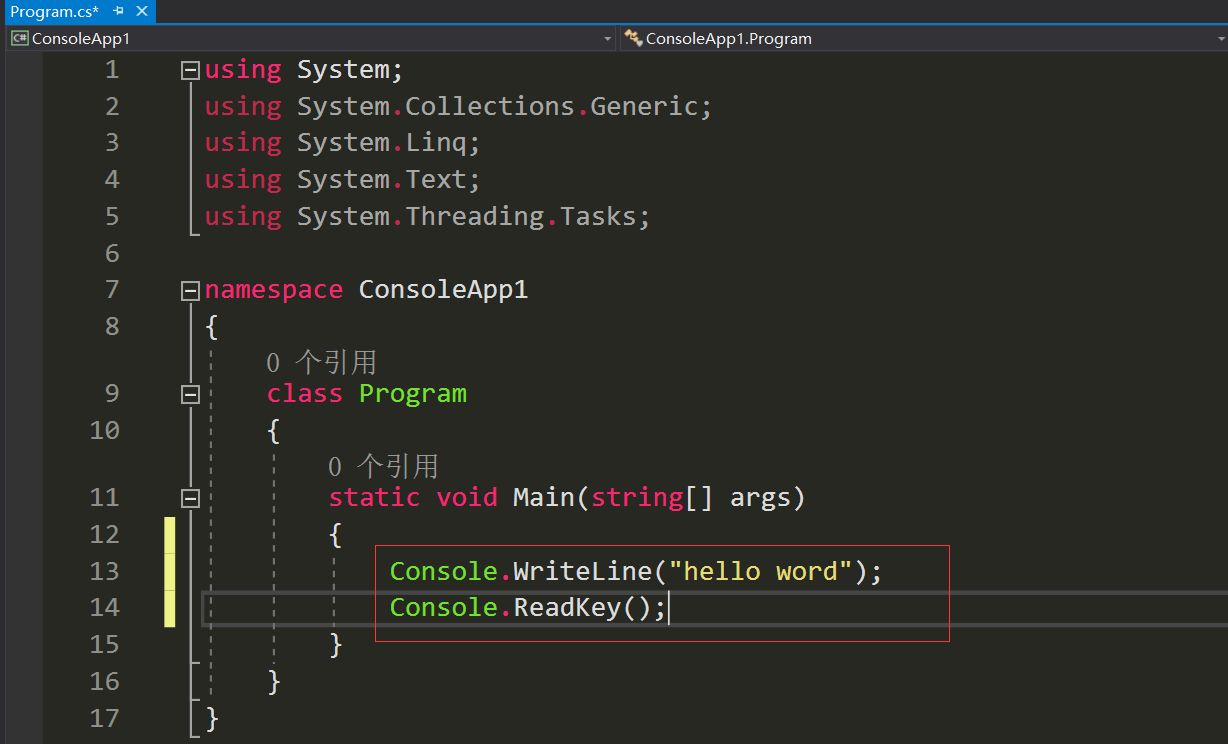The height and width of the screenshot is (744, 1228).
Task: Click the args parameter
Action: point(760,498)
